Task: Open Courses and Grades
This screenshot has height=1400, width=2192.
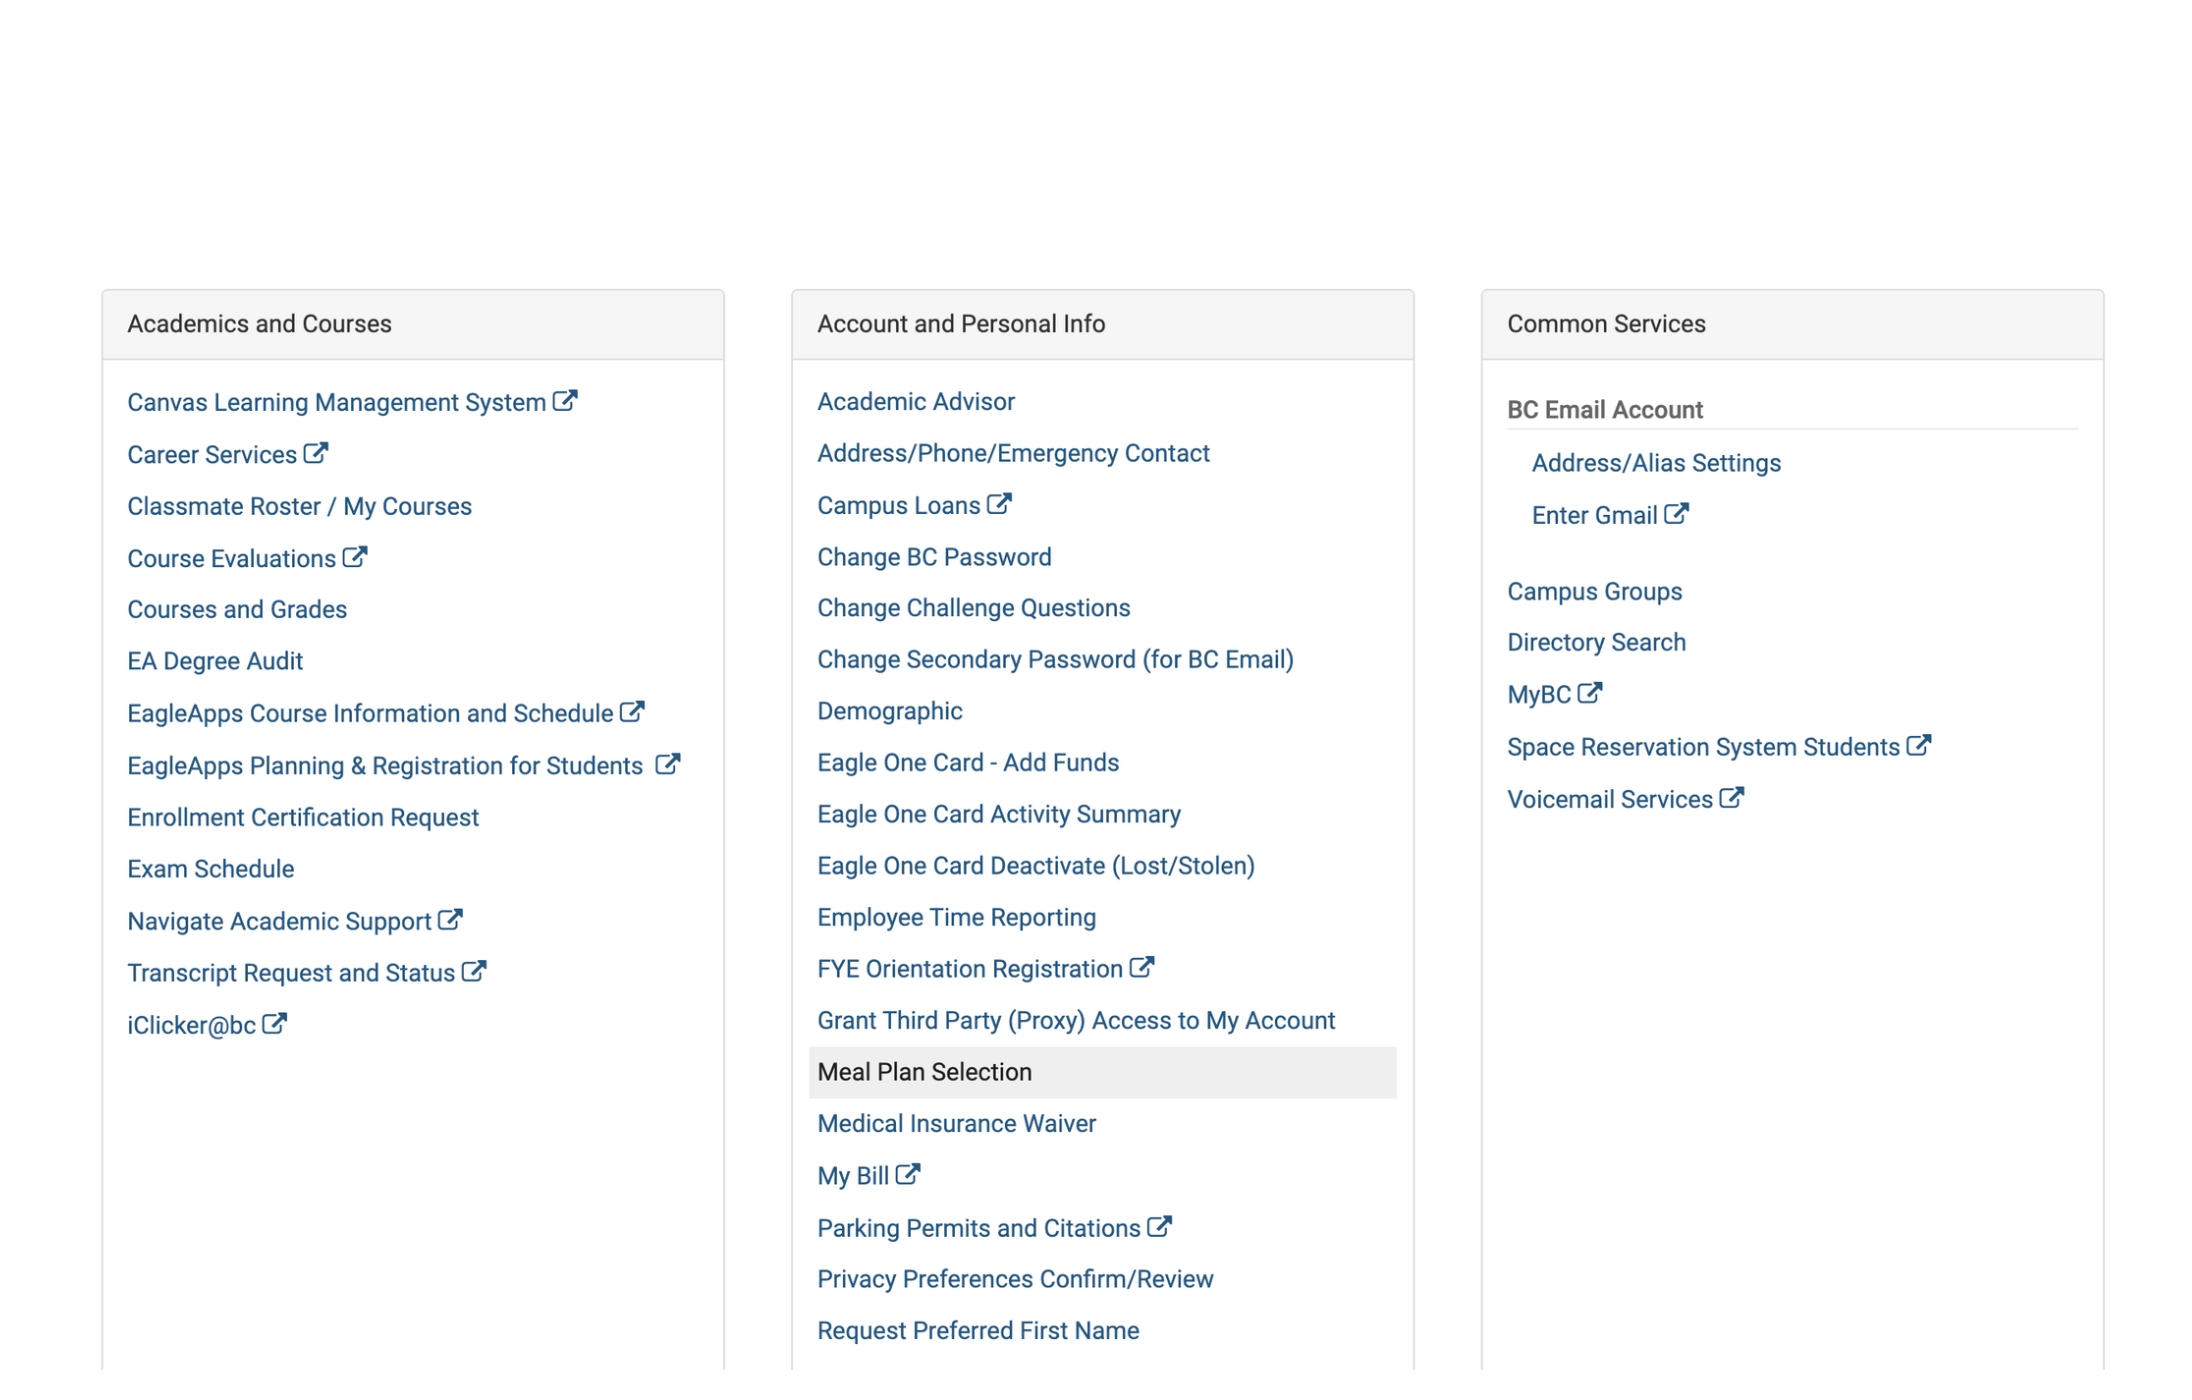Action: [237, 609]
